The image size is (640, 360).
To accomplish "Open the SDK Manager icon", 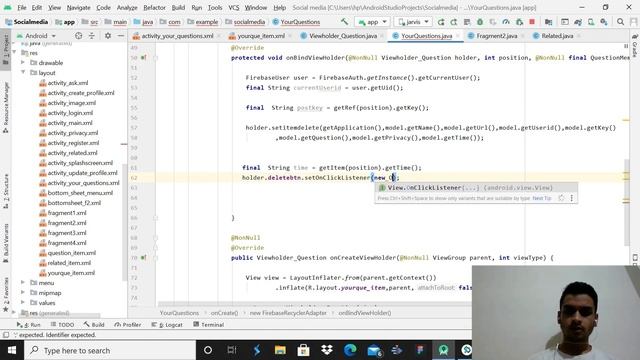I will tap(604, 22).
